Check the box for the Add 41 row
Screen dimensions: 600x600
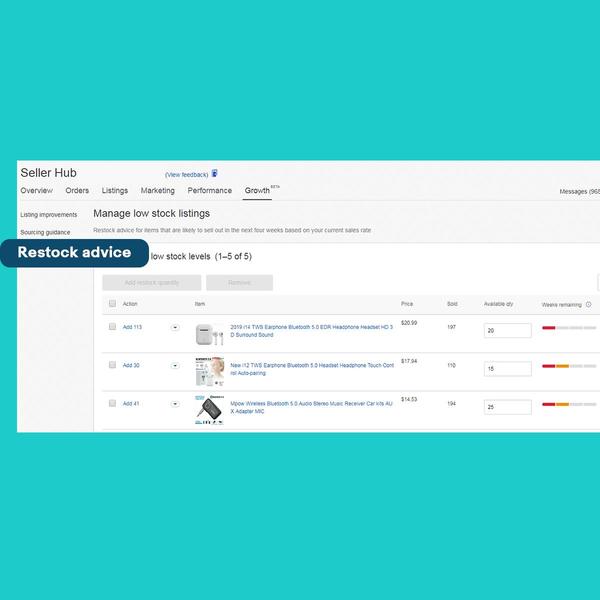112,403
